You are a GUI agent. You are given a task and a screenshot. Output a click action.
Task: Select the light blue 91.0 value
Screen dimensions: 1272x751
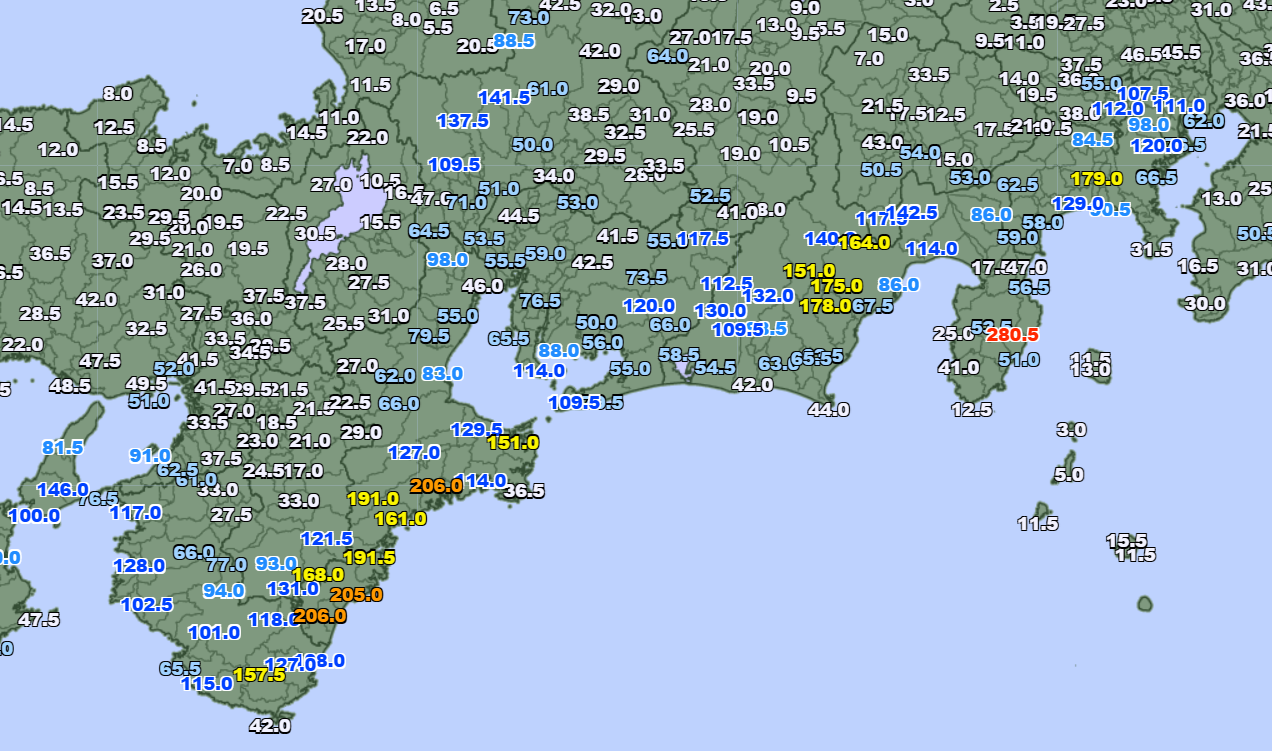[151, 455]
